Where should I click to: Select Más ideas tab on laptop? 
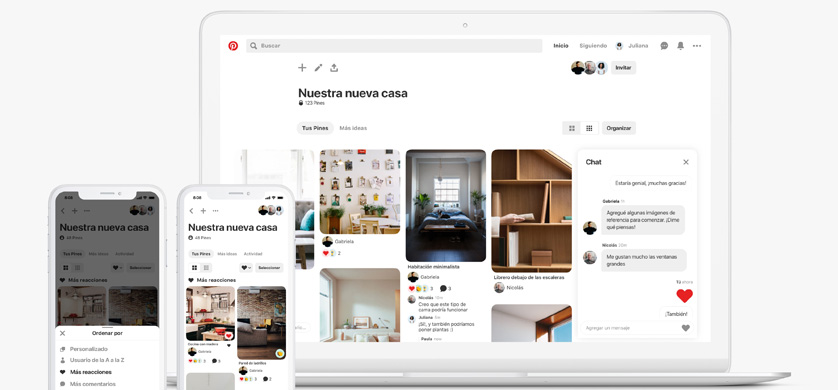coord(353,128)
